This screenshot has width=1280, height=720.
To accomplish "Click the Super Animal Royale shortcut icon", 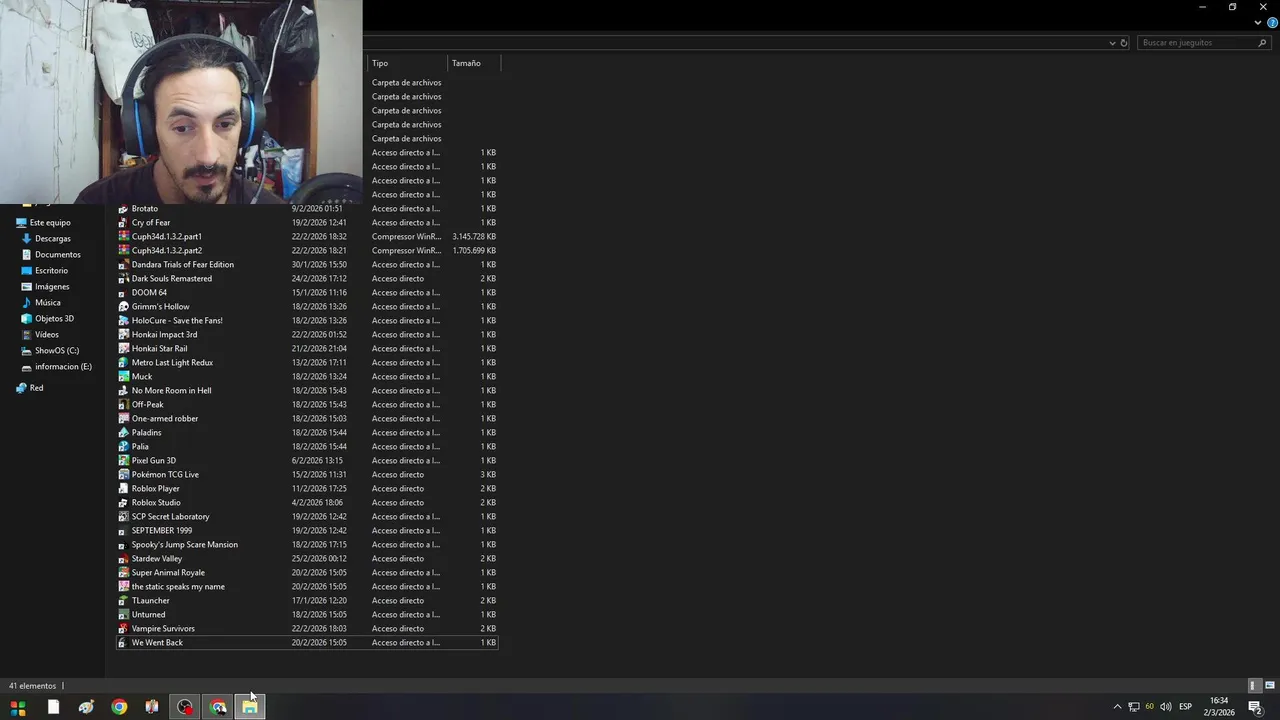I will point(123,573).
